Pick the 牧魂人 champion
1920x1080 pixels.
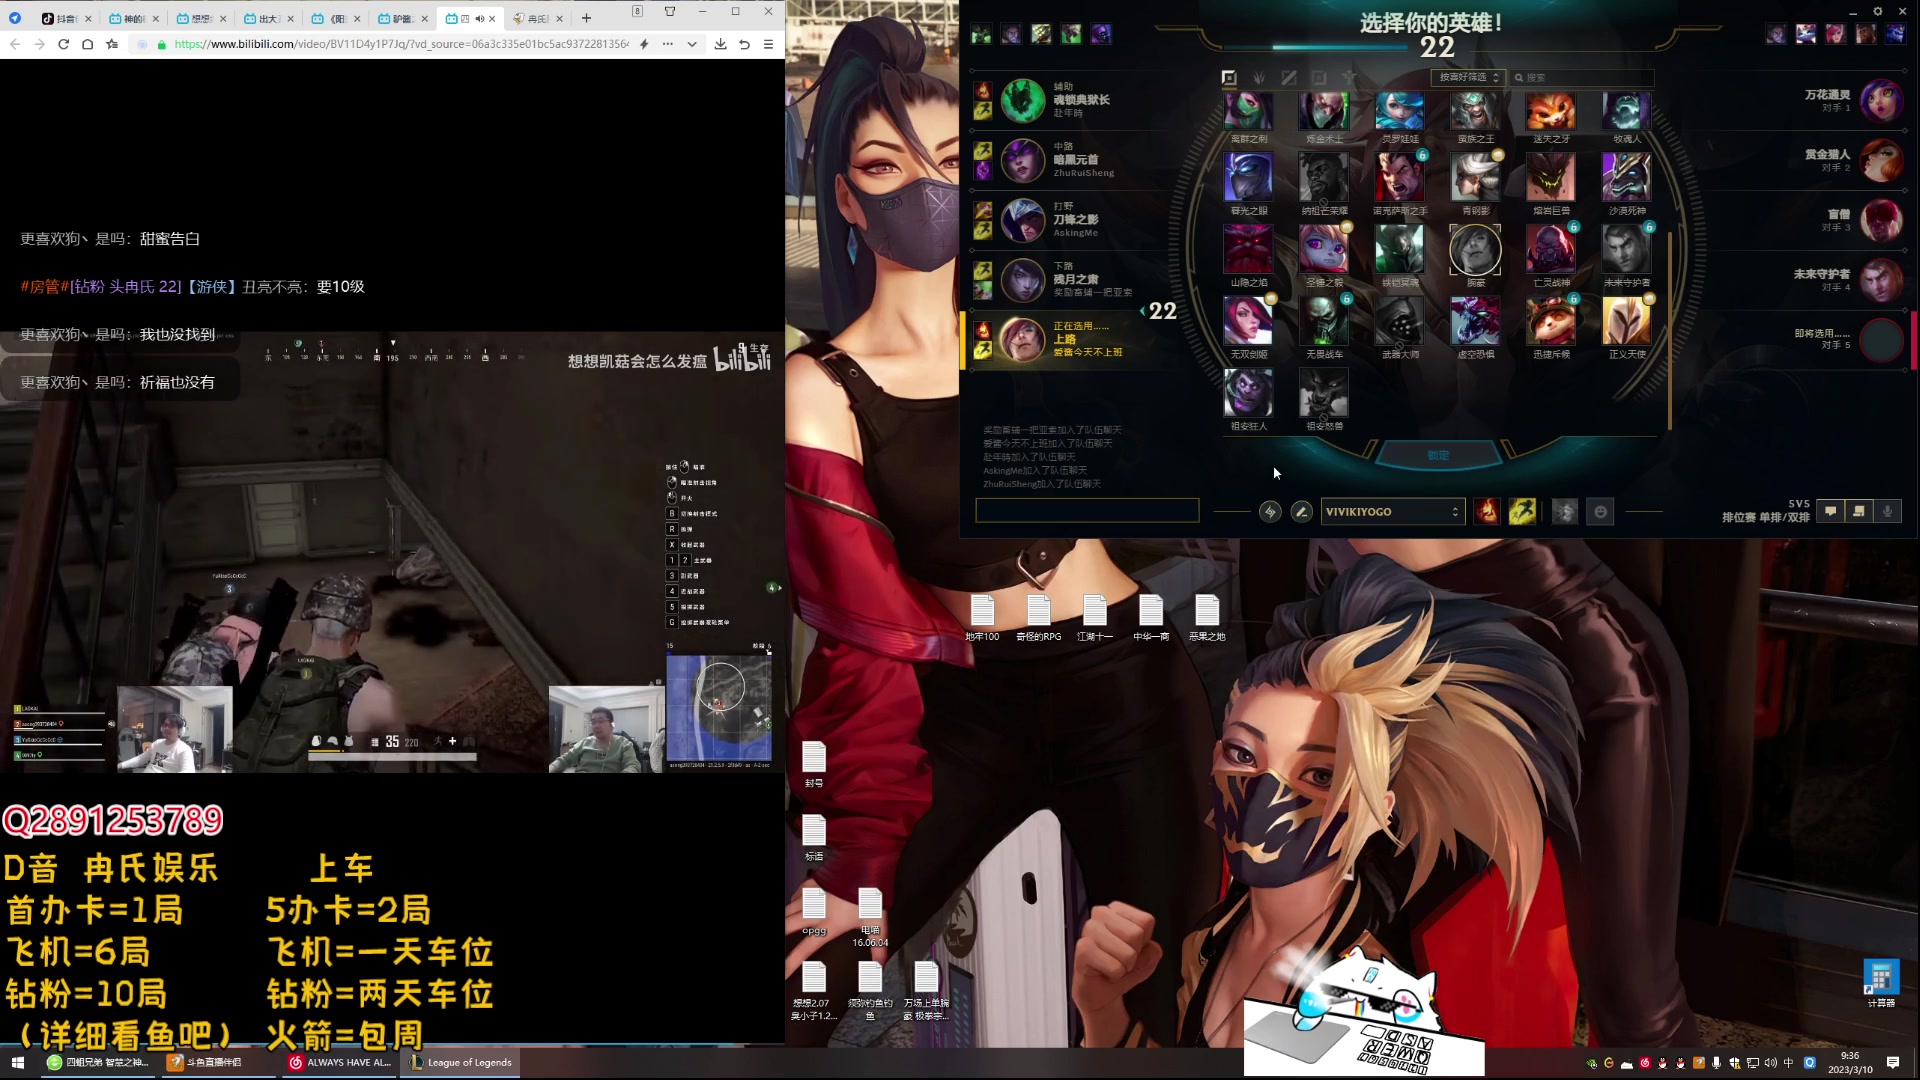pyautogui.click(x=1627, y=111)
